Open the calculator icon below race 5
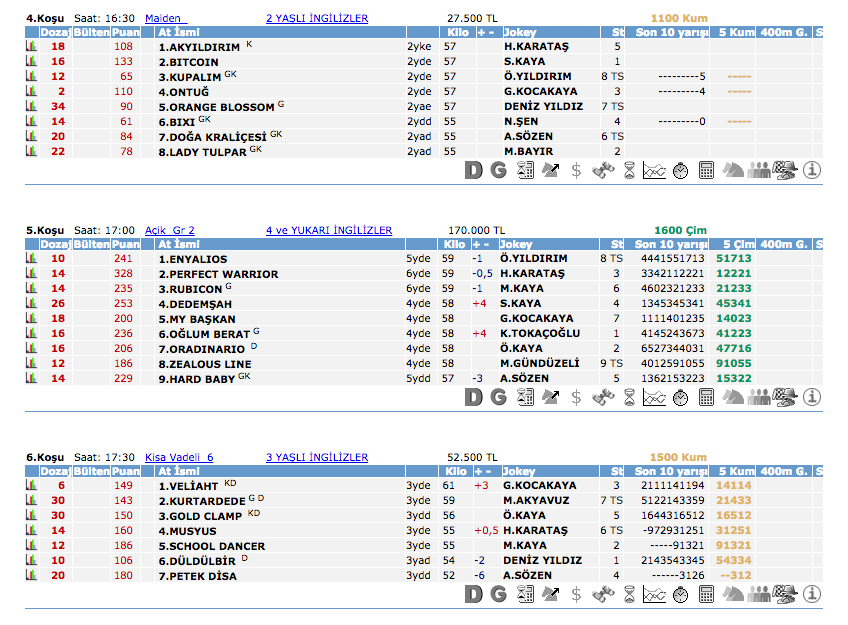Viewport: 848px width, 625px height. [706, 397]
